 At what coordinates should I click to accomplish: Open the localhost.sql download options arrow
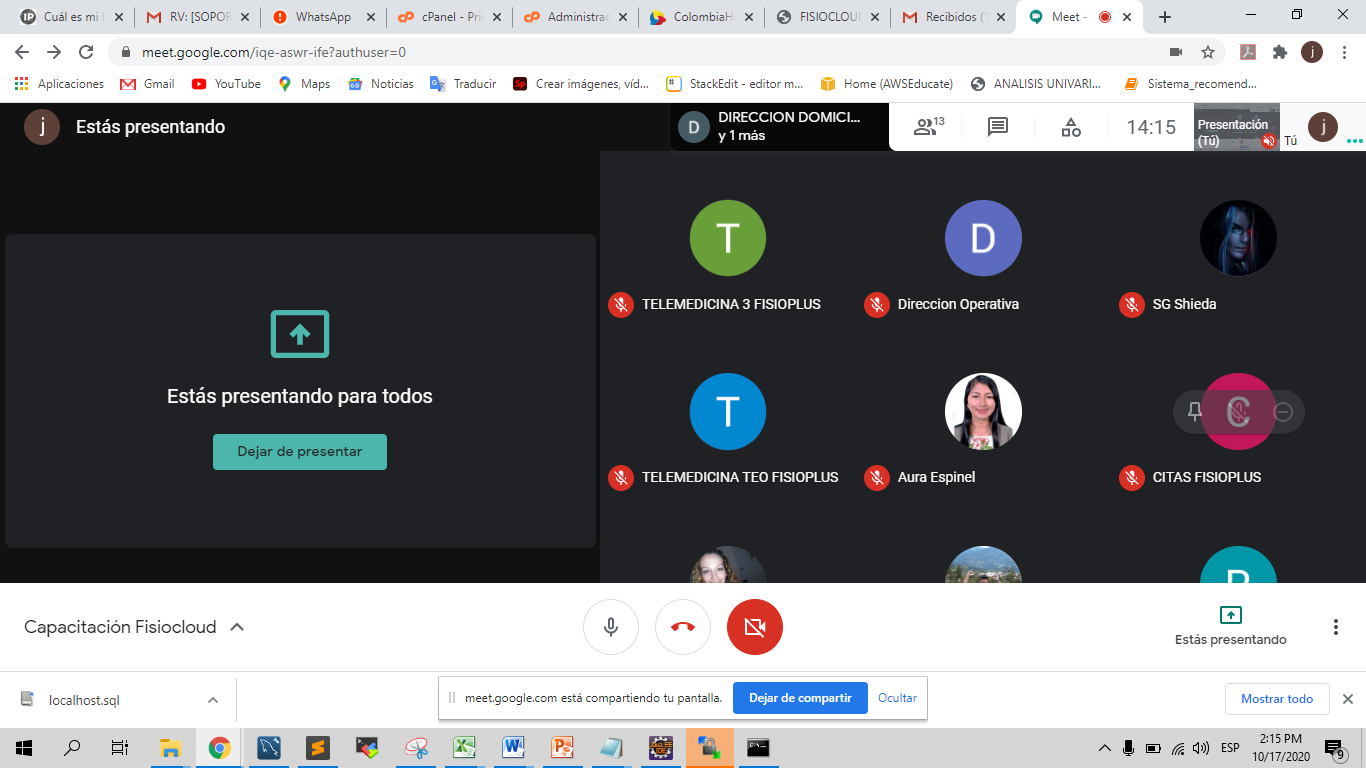pos(213,700)
